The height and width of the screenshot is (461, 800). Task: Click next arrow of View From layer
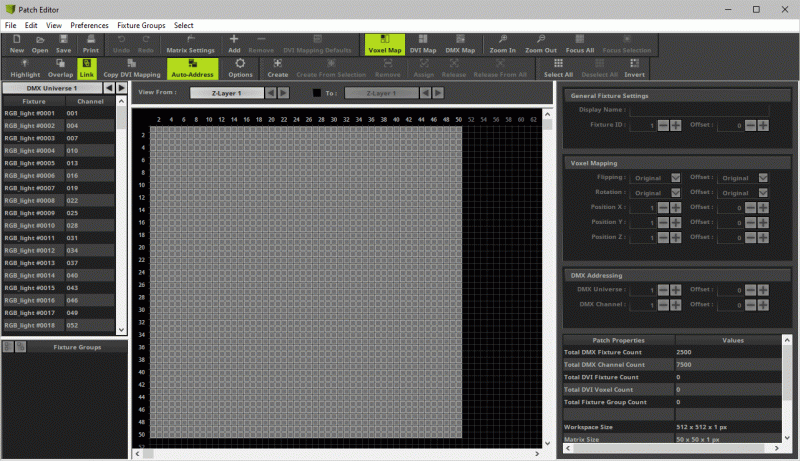pos(283,93)
